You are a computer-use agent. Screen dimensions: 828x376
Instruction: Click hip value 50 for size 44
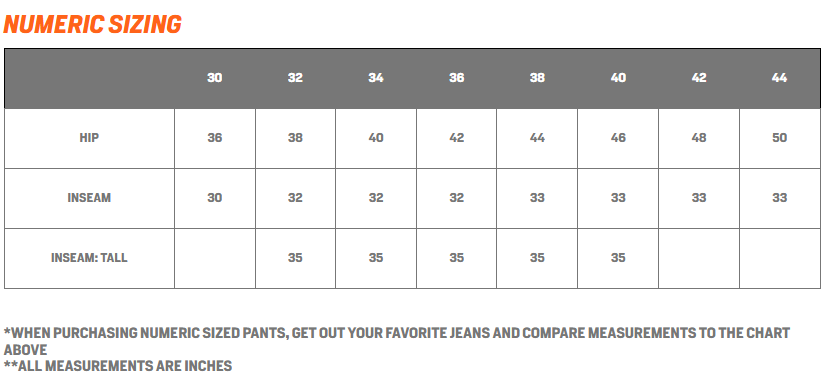[x=779, y=138]
